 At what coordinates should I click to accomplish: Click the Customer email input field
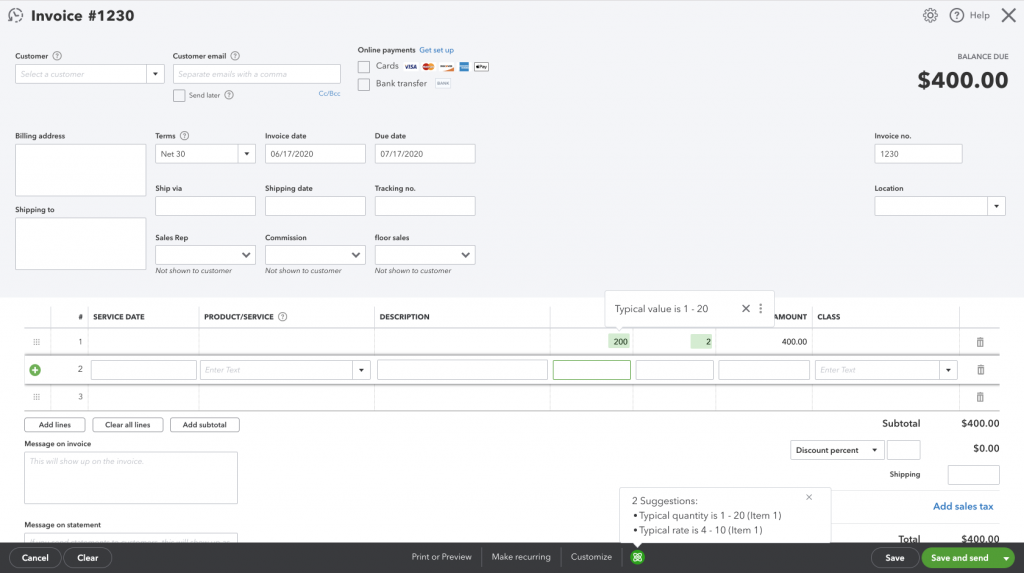coord(257,74)
